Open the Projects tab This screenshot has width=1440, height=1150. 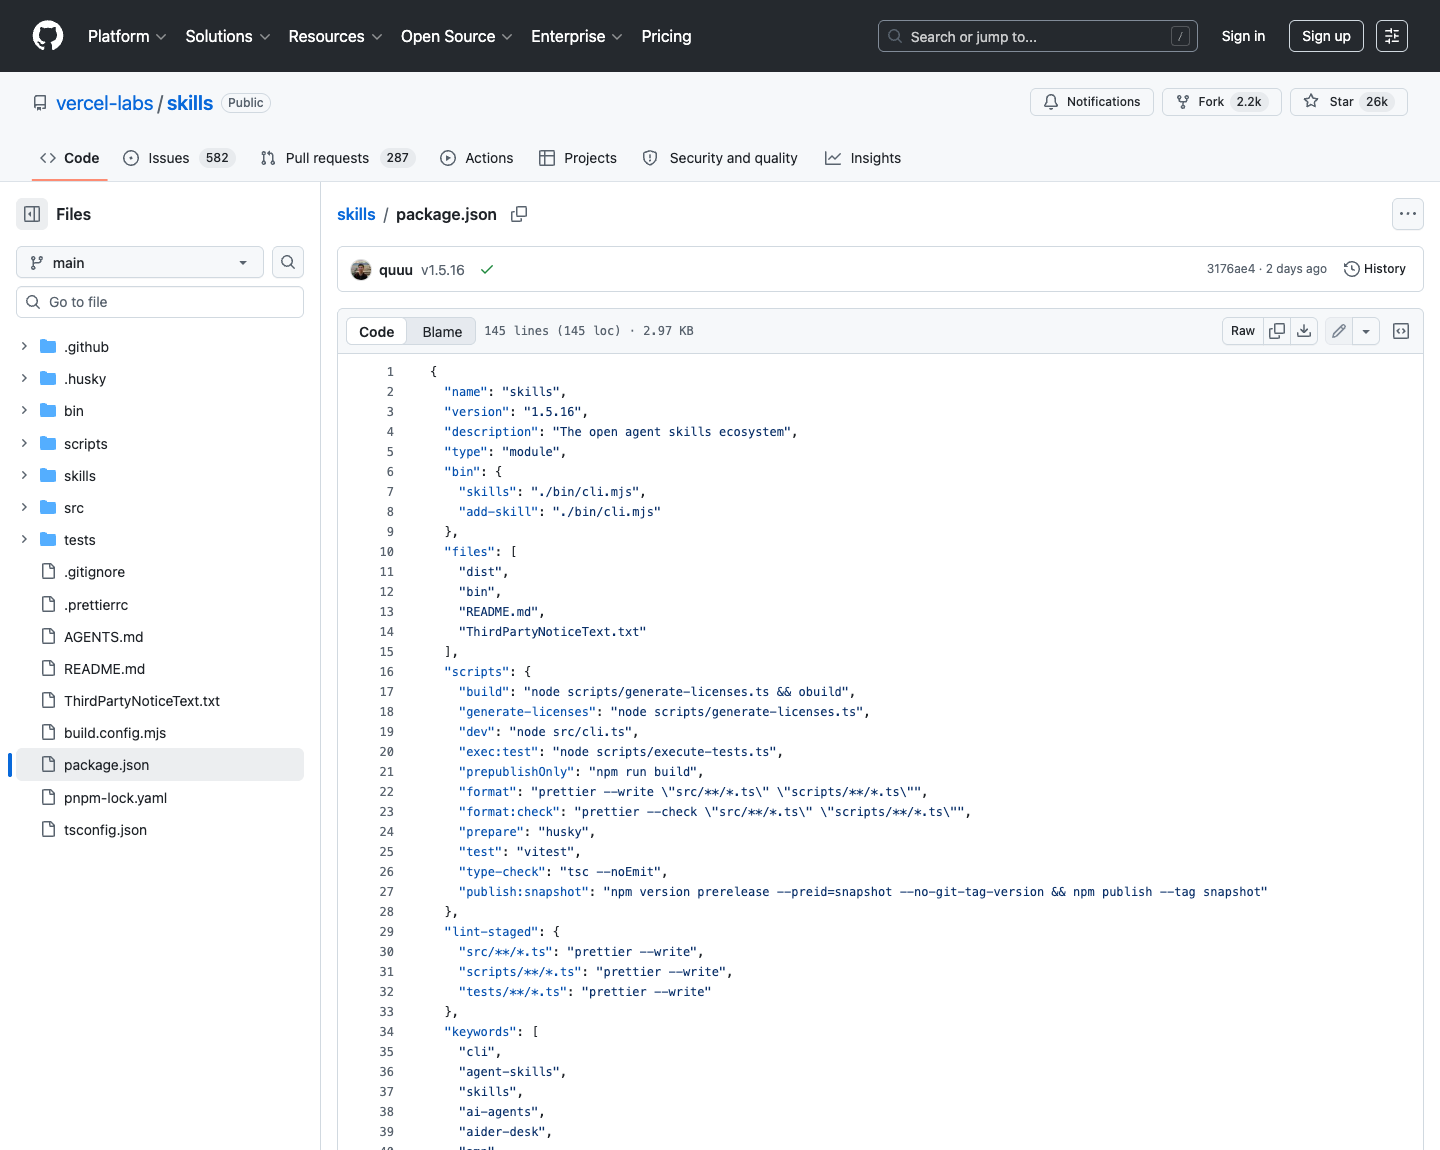pyautogui.click(x=578, y=158)
